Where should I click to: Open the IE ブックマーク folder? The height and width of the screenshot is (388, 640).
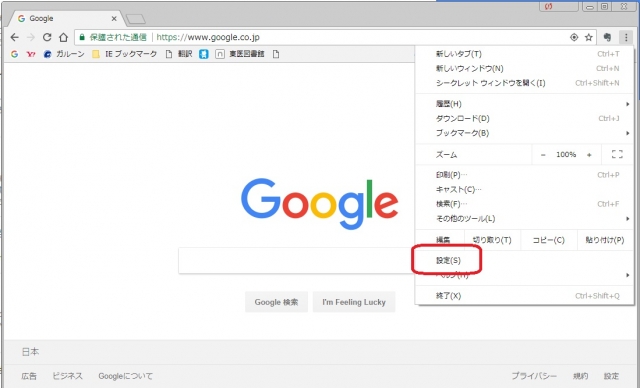pyautogui.click(x=124, y=54)
